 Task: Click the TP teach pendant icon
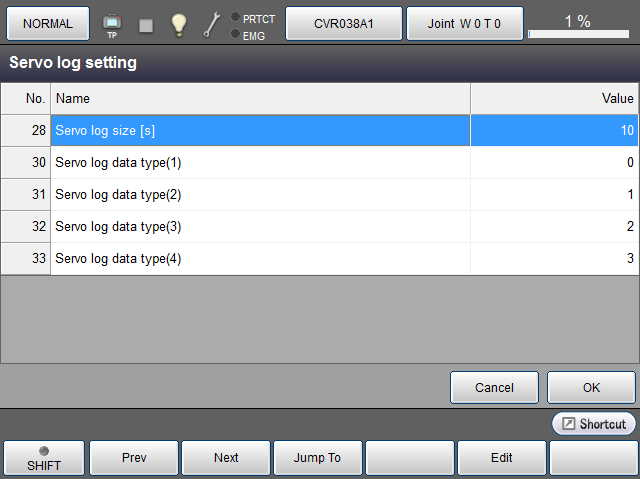coord(112,23)
